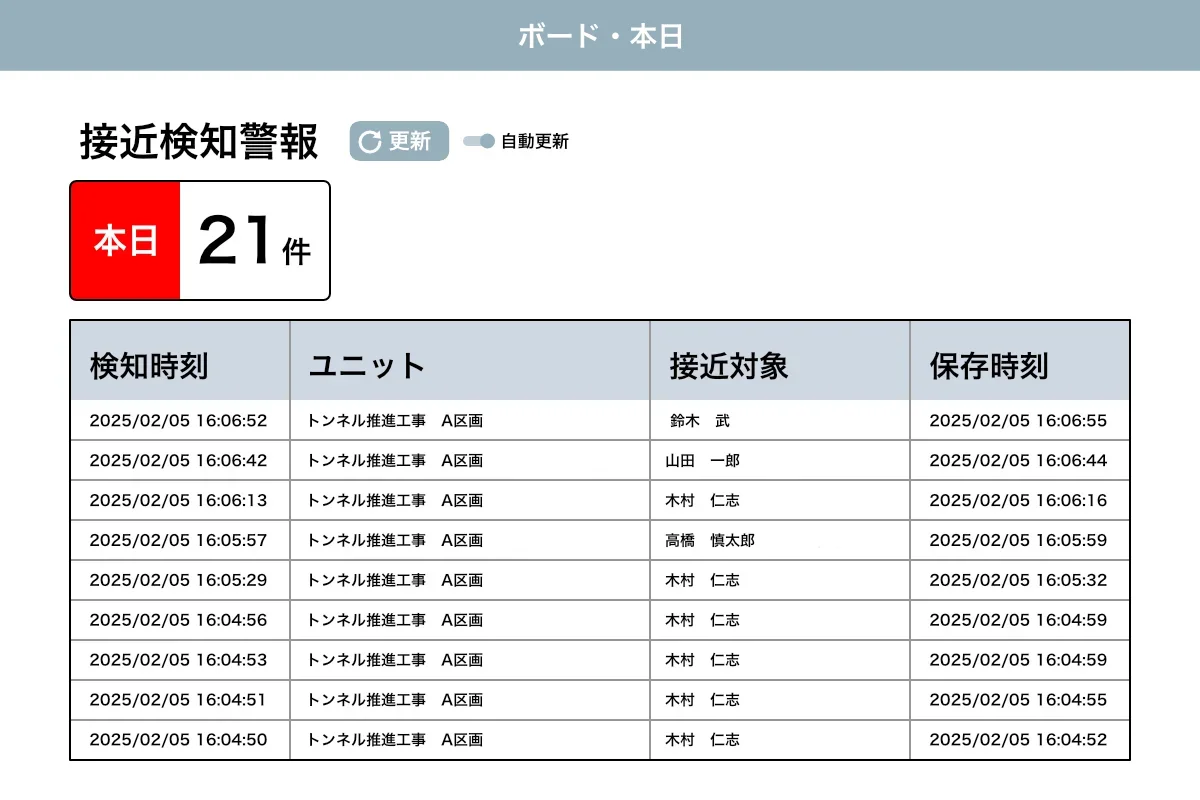Click the circular refresh arrow icon

[369, 141]
